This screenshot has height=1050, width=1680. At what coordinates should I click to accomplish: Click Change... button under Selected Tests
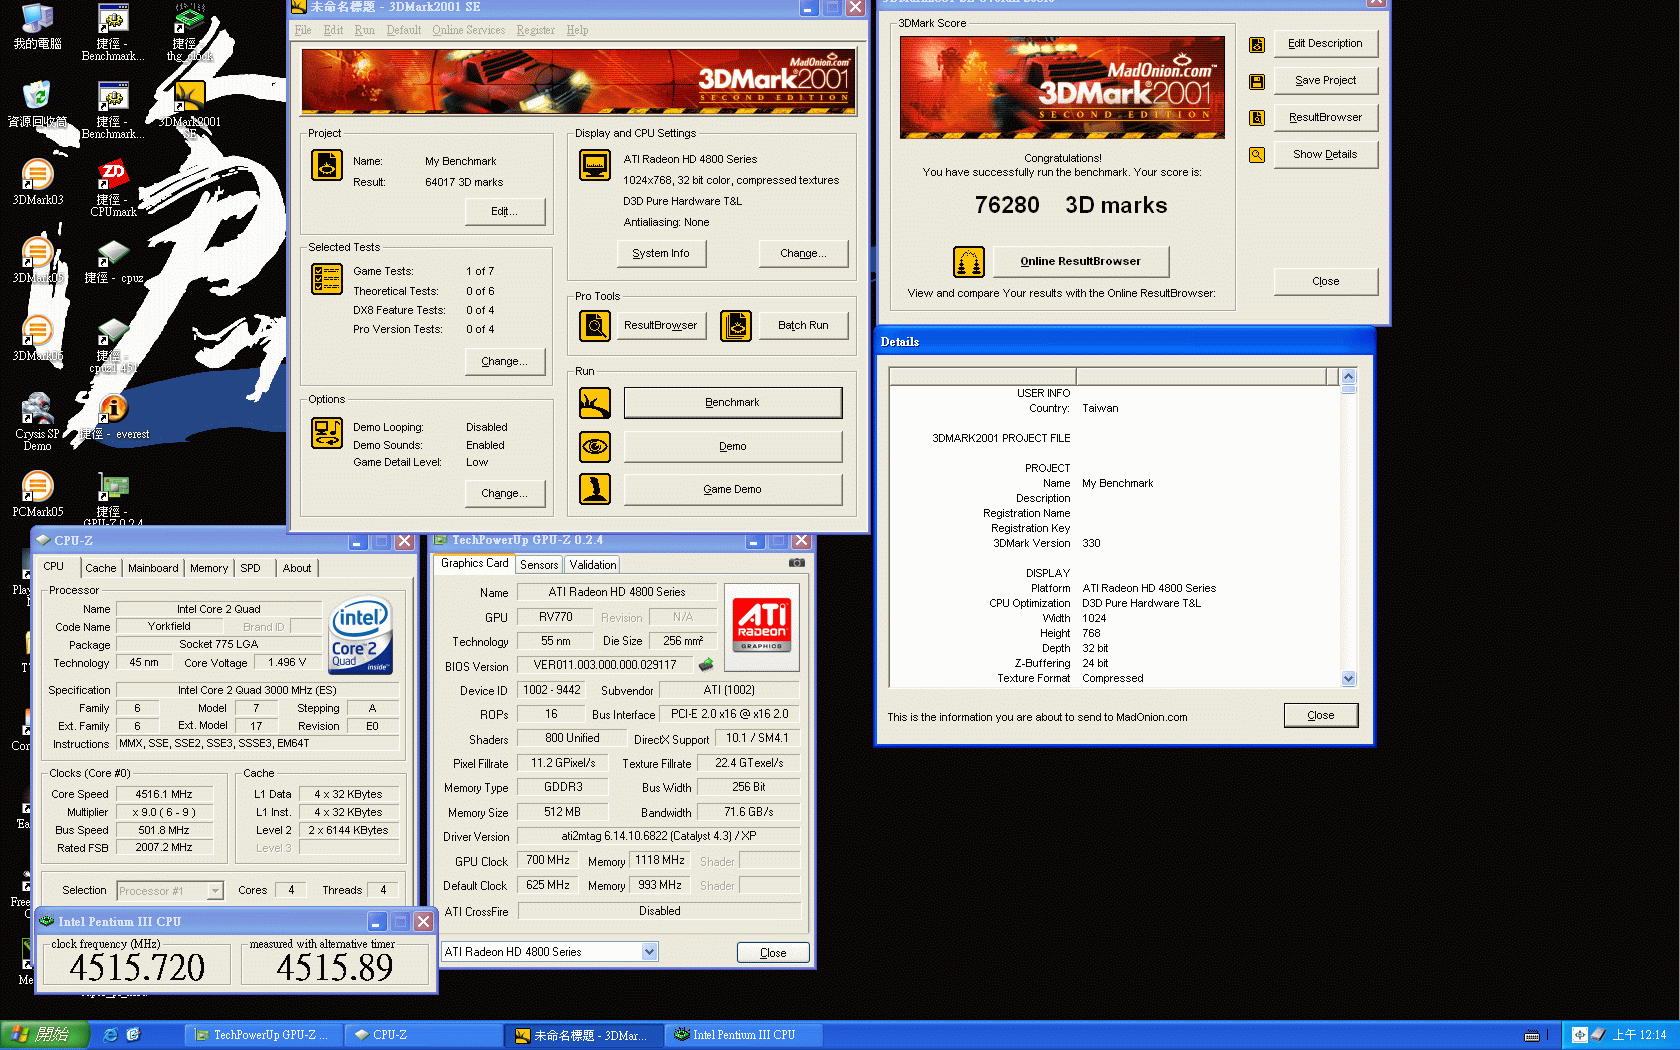pos(505,362)
